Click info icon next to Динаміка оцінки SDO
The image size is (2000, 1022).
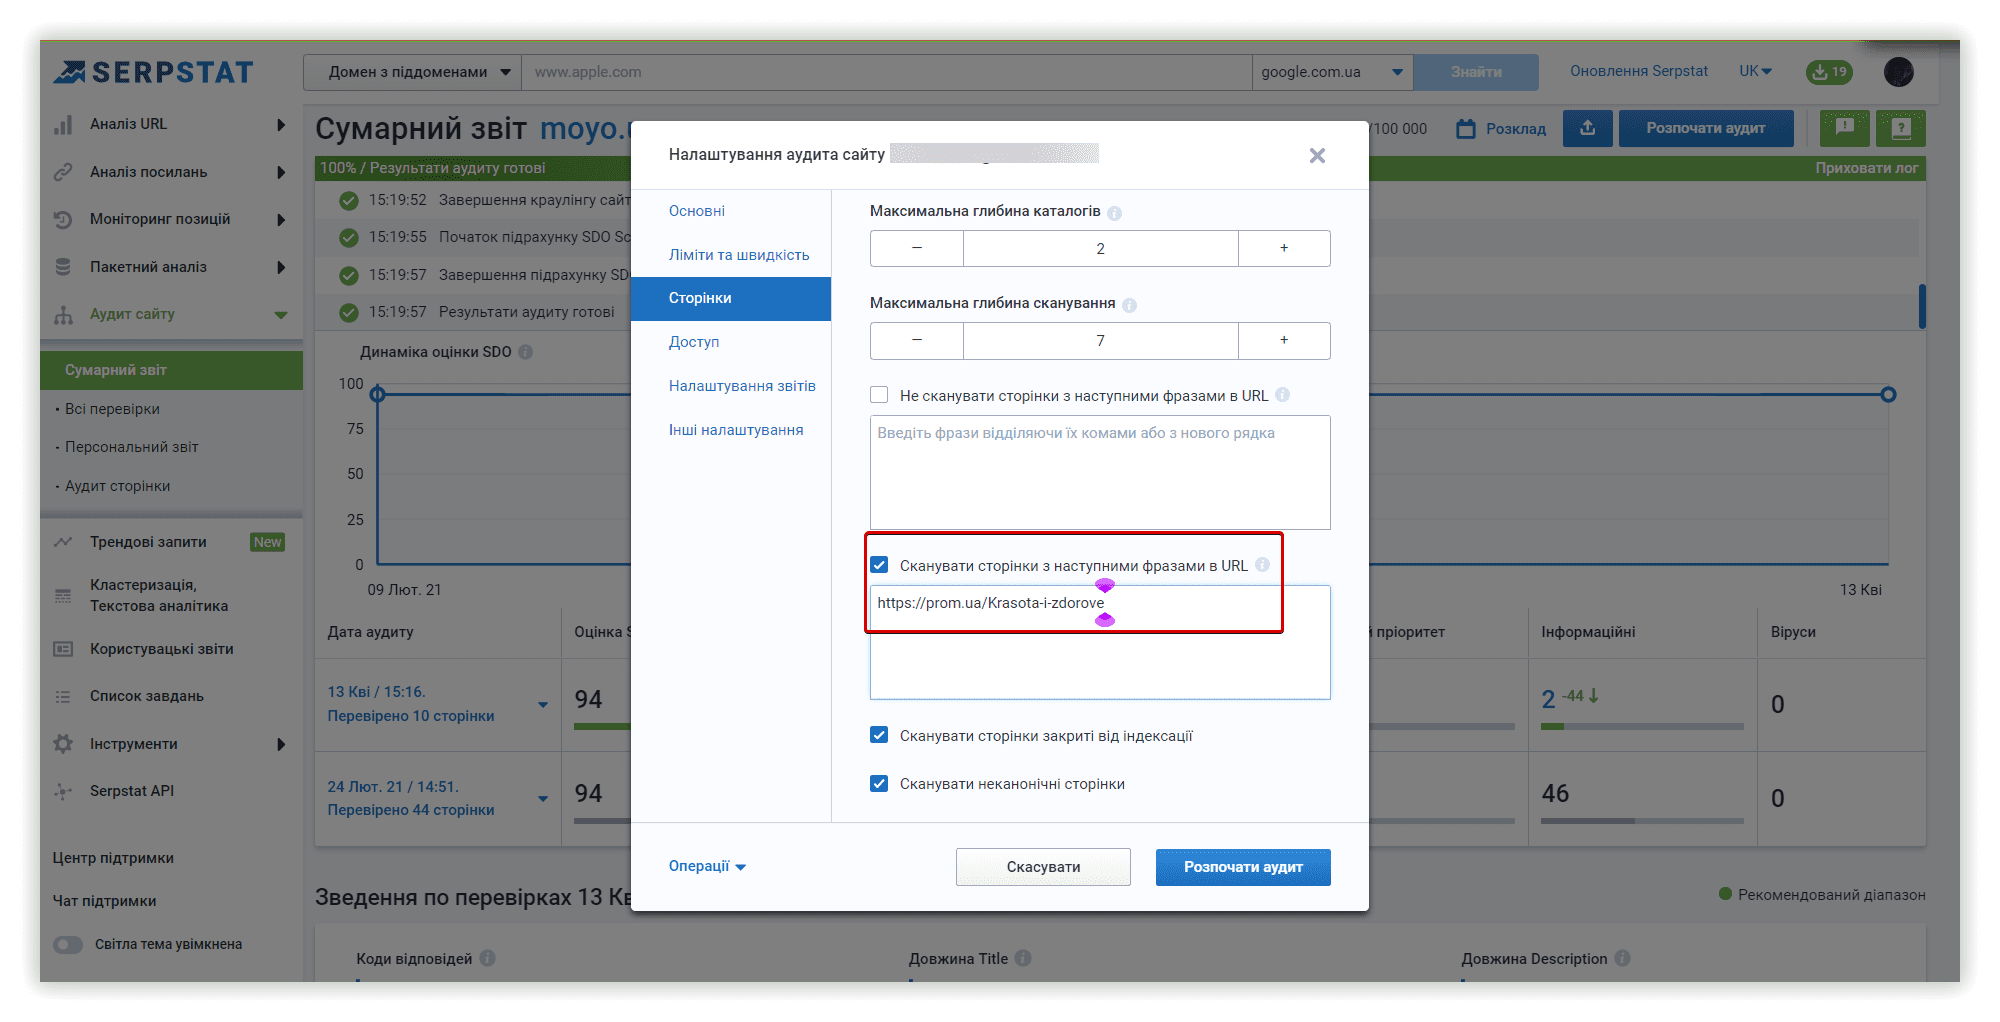(x=526, y=352)
